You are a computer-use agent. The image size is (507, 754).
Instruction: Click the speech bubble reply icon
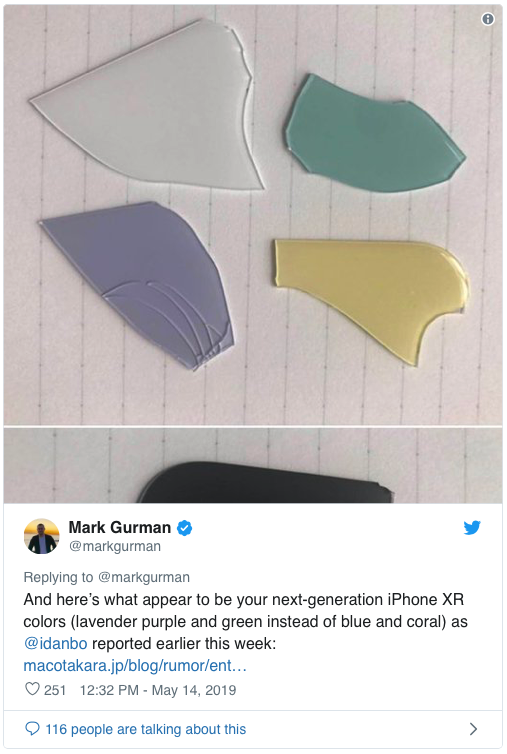point(32,729)
